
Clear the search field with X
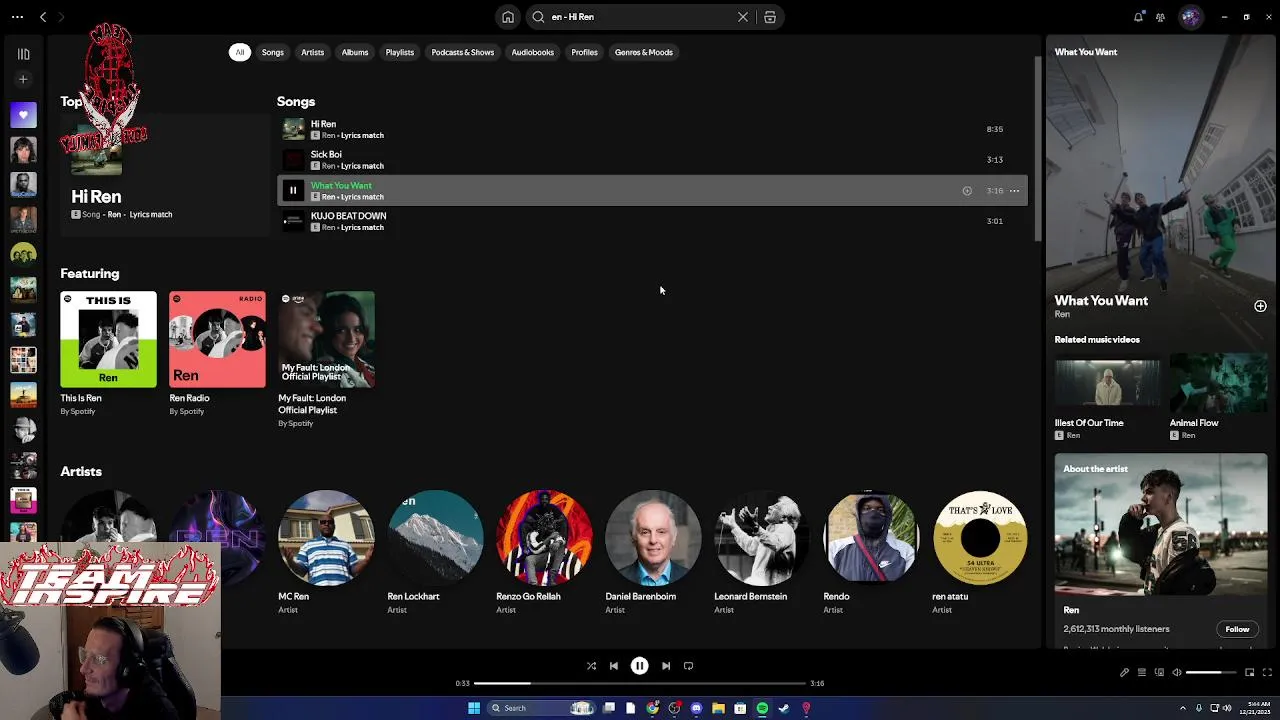743,17
